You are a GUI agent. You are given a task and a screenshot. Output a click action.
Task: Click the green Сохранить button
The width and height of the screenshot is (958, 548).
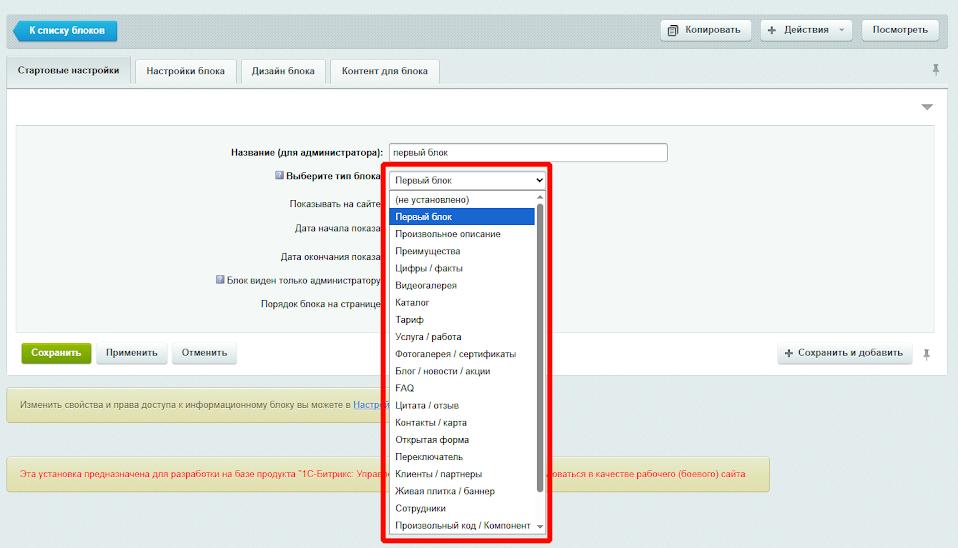tap(56, 353)
